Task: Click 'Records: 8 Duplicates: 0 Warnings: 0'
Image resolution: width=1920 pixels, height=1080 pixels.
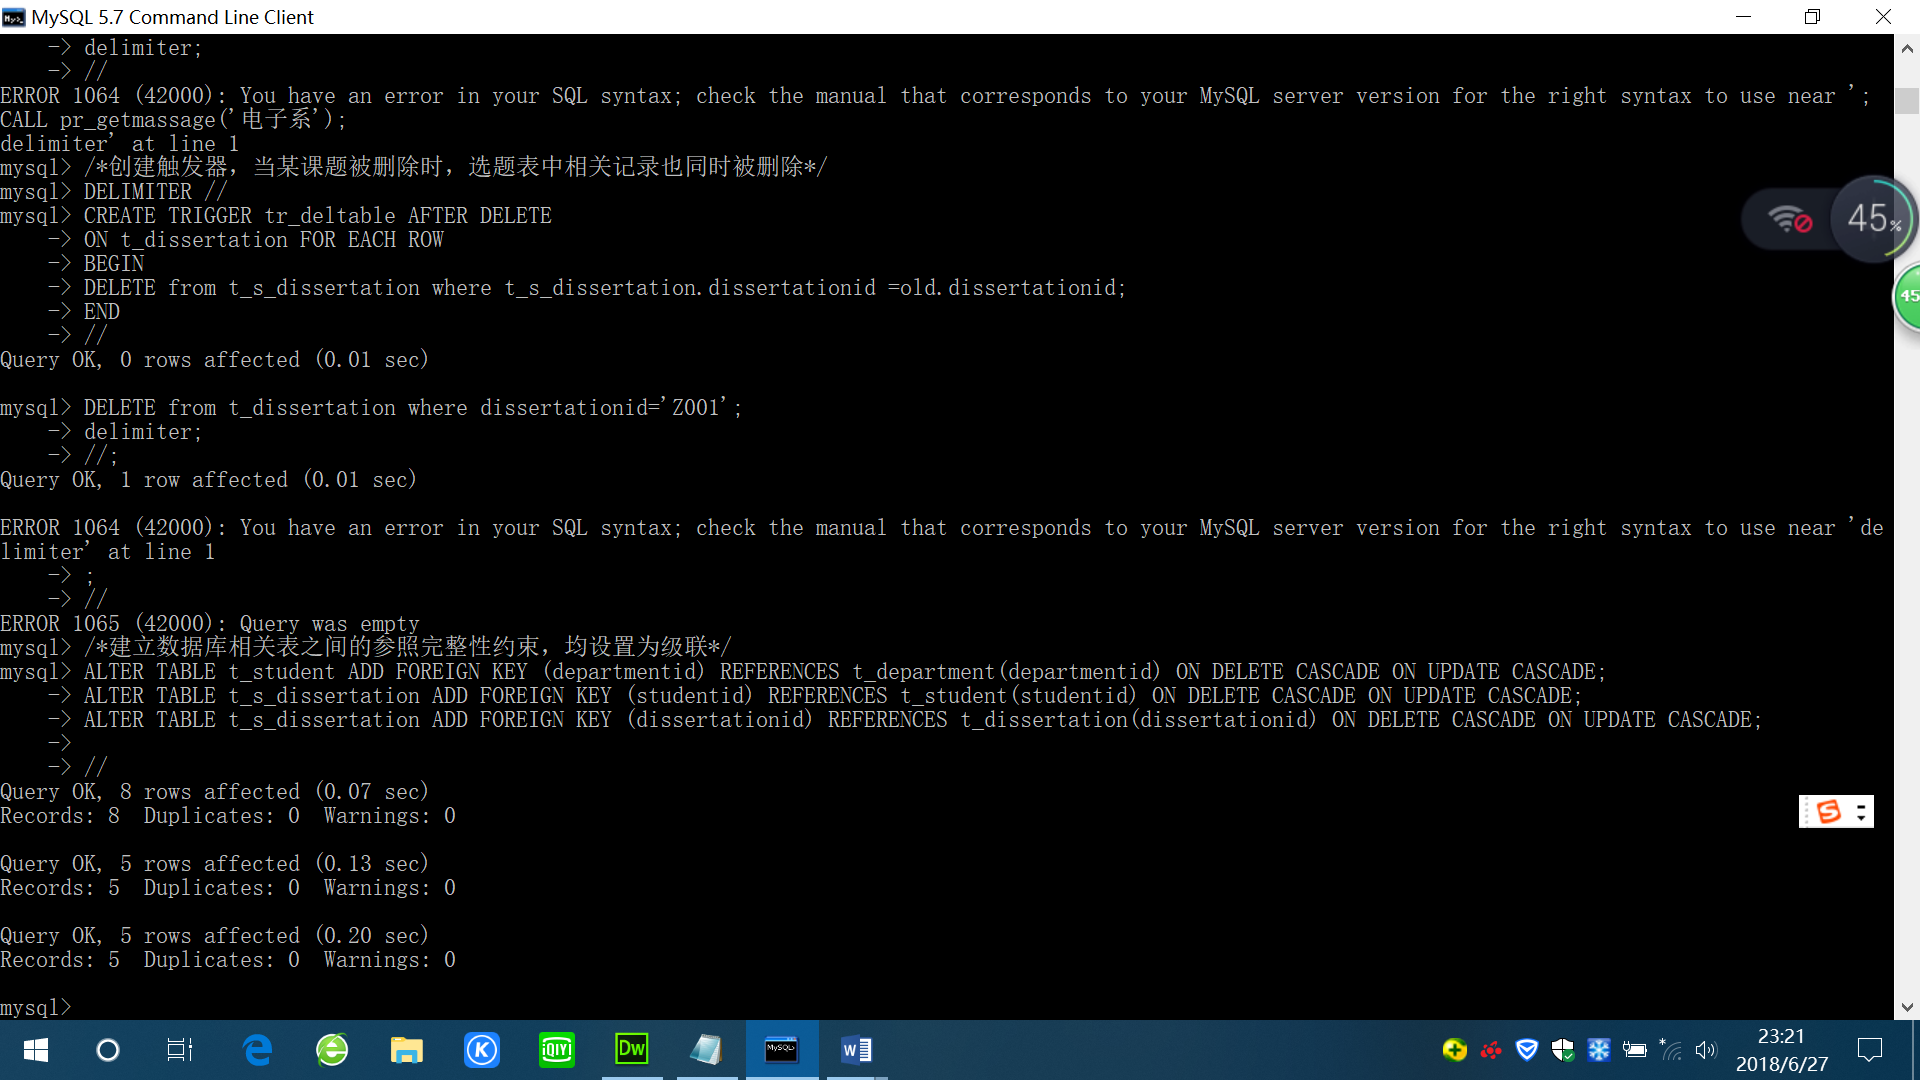Action: tap(228, 816)
